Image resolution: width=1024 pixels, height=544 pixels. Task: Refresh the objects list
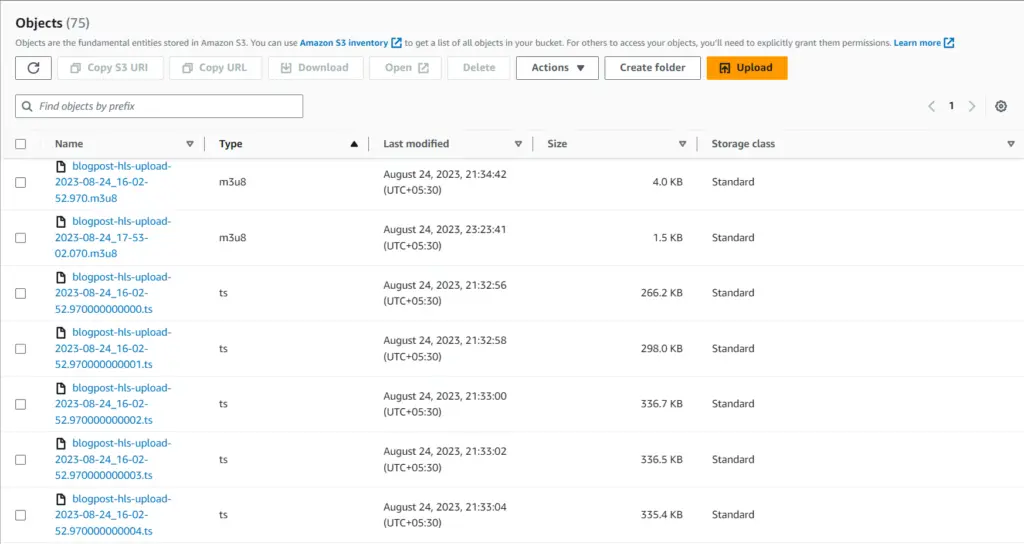(33, 68)
